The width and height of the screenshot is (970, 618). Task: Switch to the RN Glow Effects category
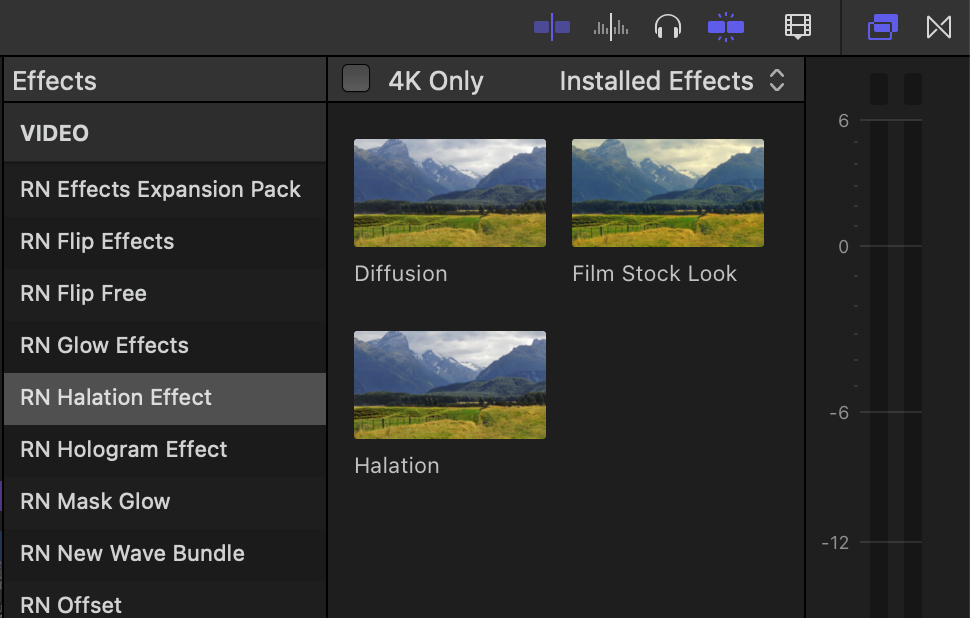pos(104,345)
